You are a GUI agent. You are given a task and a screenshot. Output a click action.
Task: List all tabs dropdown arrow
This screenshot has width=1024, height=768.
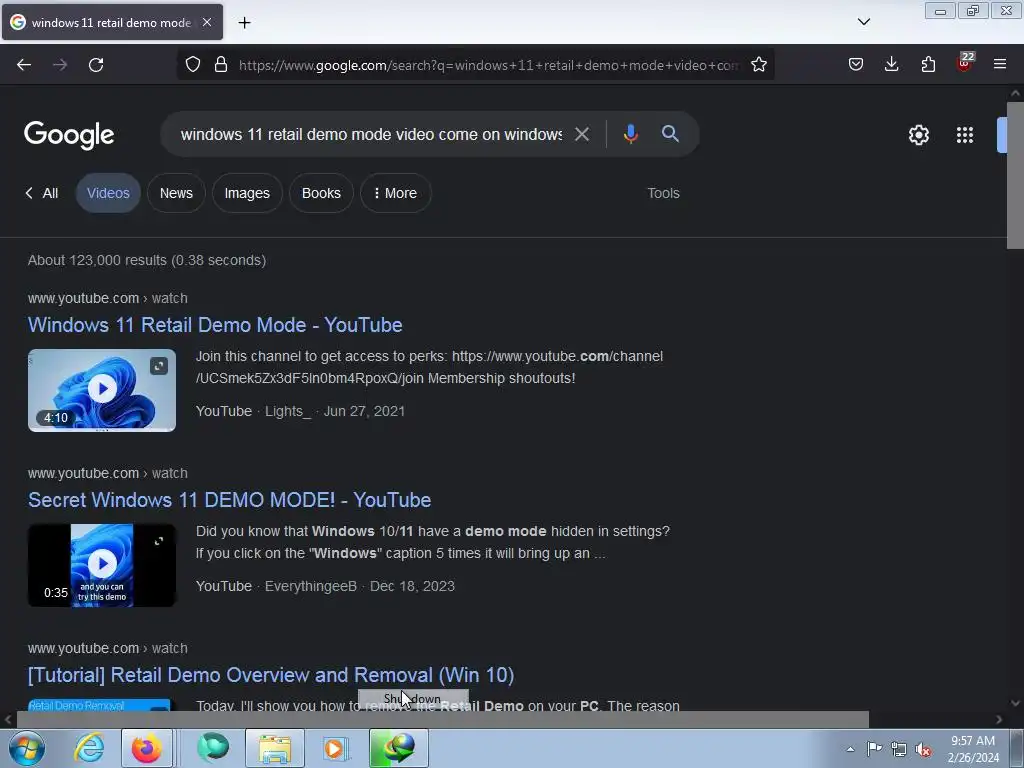(864, 22)
